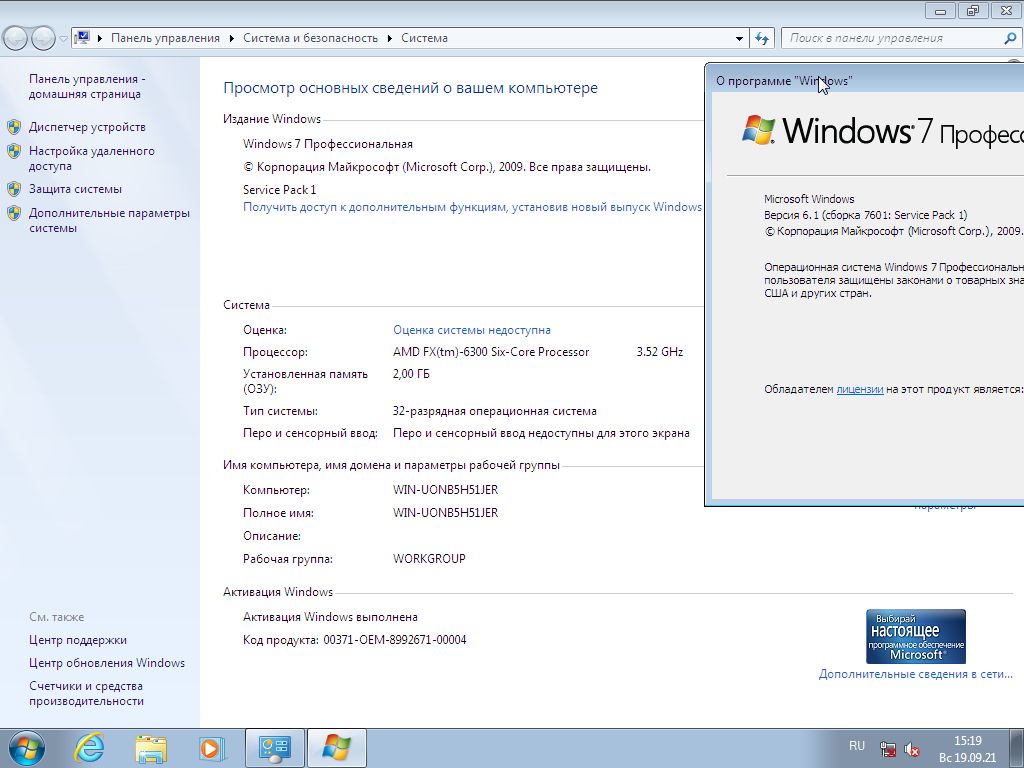The height and width of the screenshot is (768, 1024).
Task: Select text 32-разрядная операционная система
Action: [494, 411]
